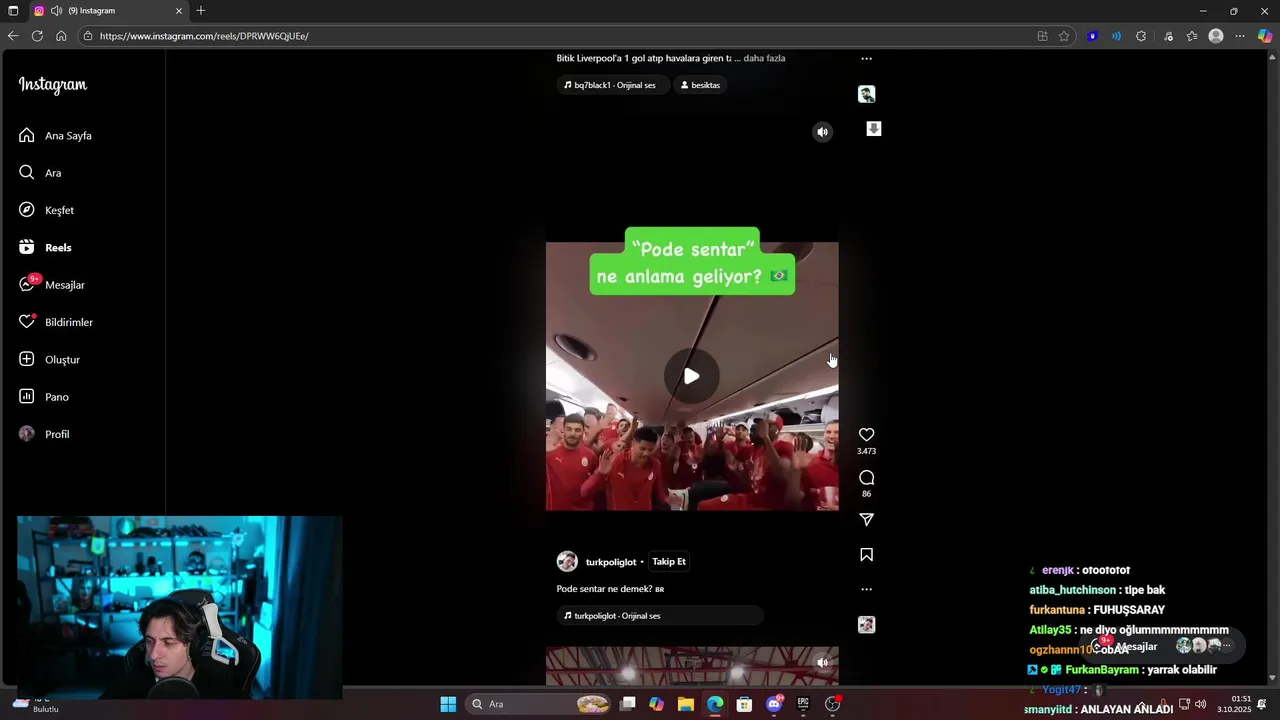Open Keşfet explore page
Image resolution: width=1280 pixels, height=720 pixels.
pos(46,210)
